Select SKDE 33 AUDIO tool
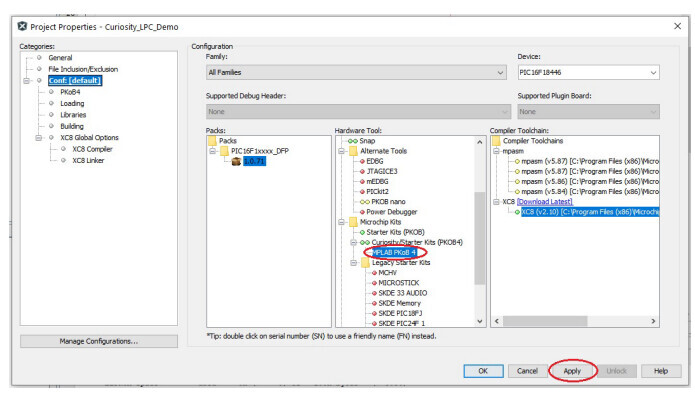The height and width of the screenshot is (394, 695). (402, 293)
